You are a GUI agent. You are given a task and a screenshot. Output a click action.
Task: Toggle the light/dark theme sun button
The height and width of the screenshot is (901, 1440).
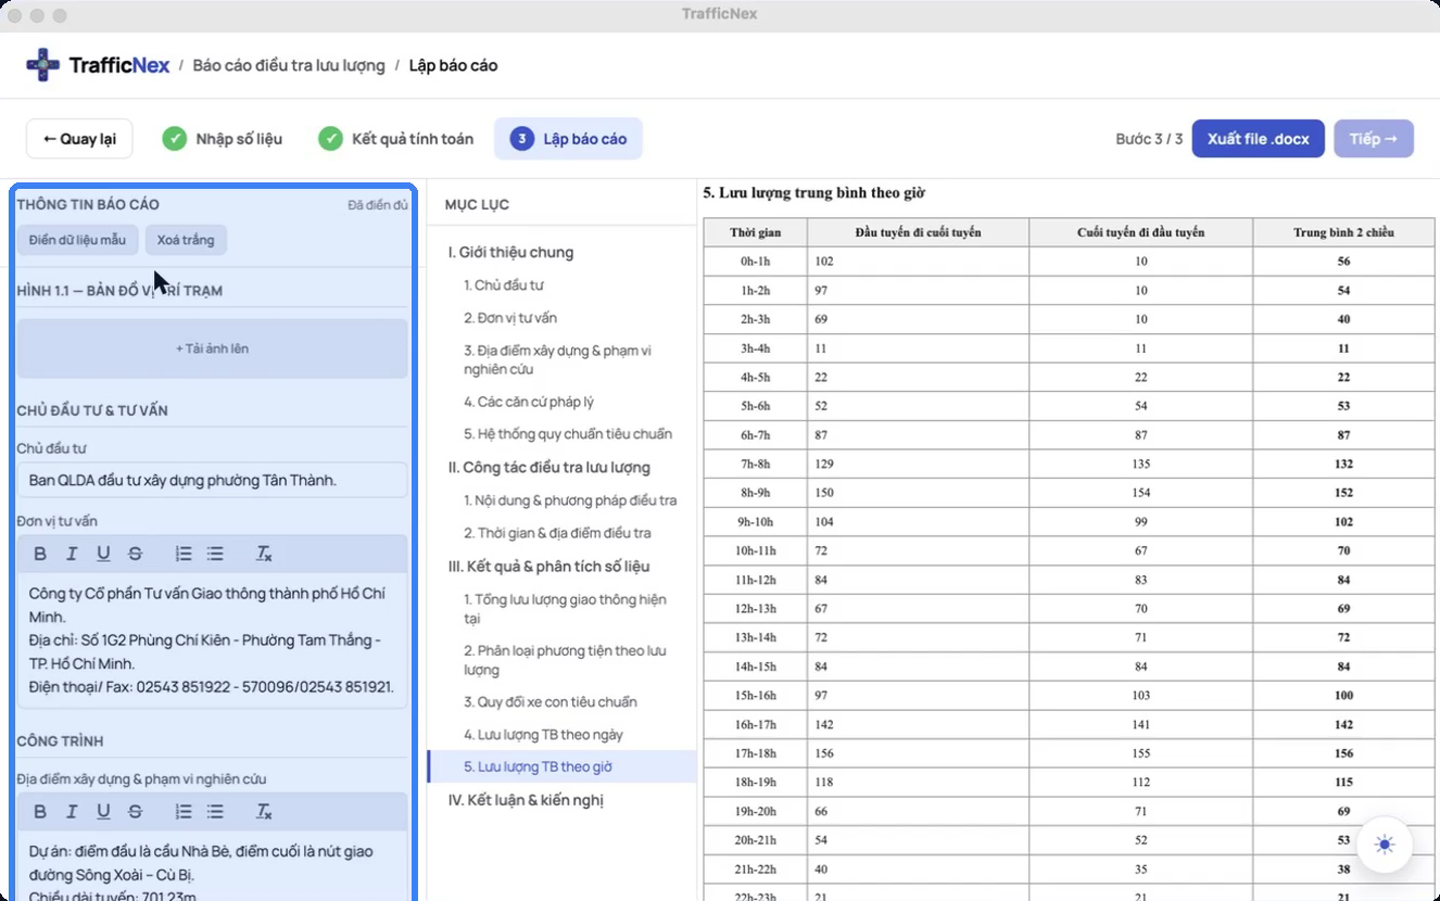pos(1384,845)
